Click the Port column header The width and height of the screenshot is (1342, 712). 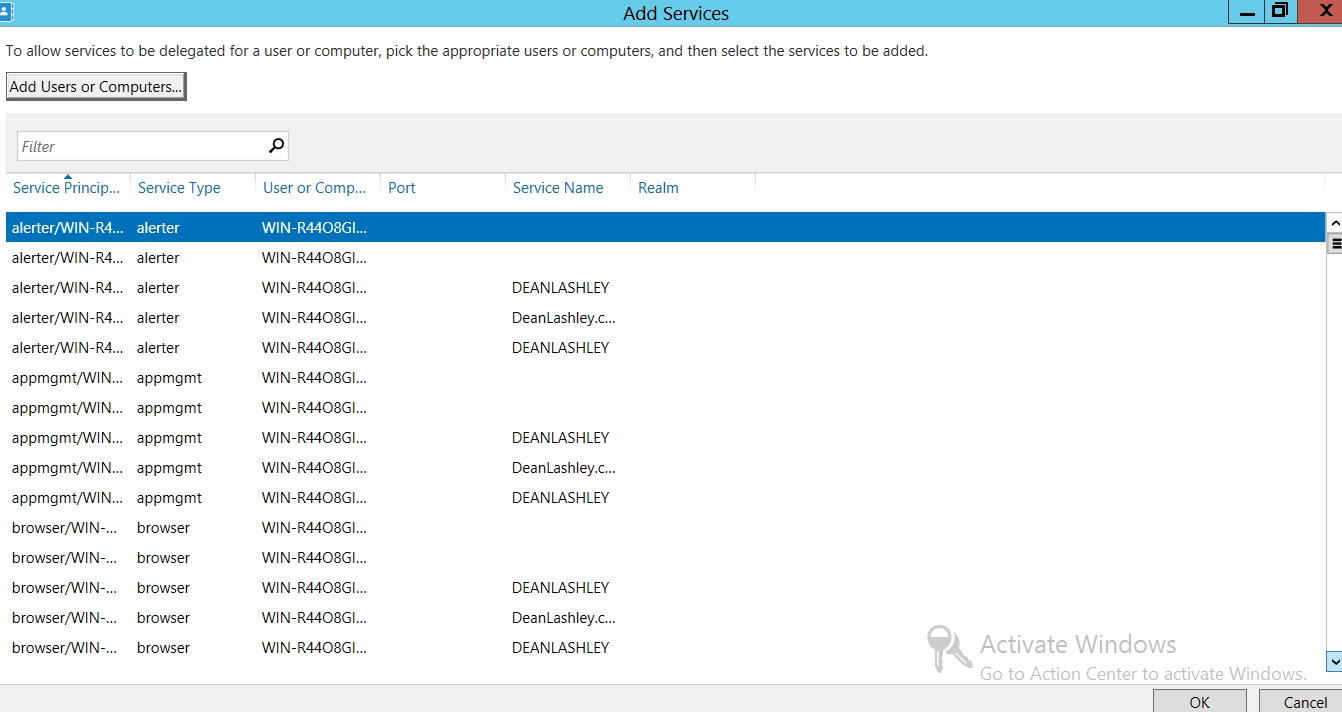(402, 188)
